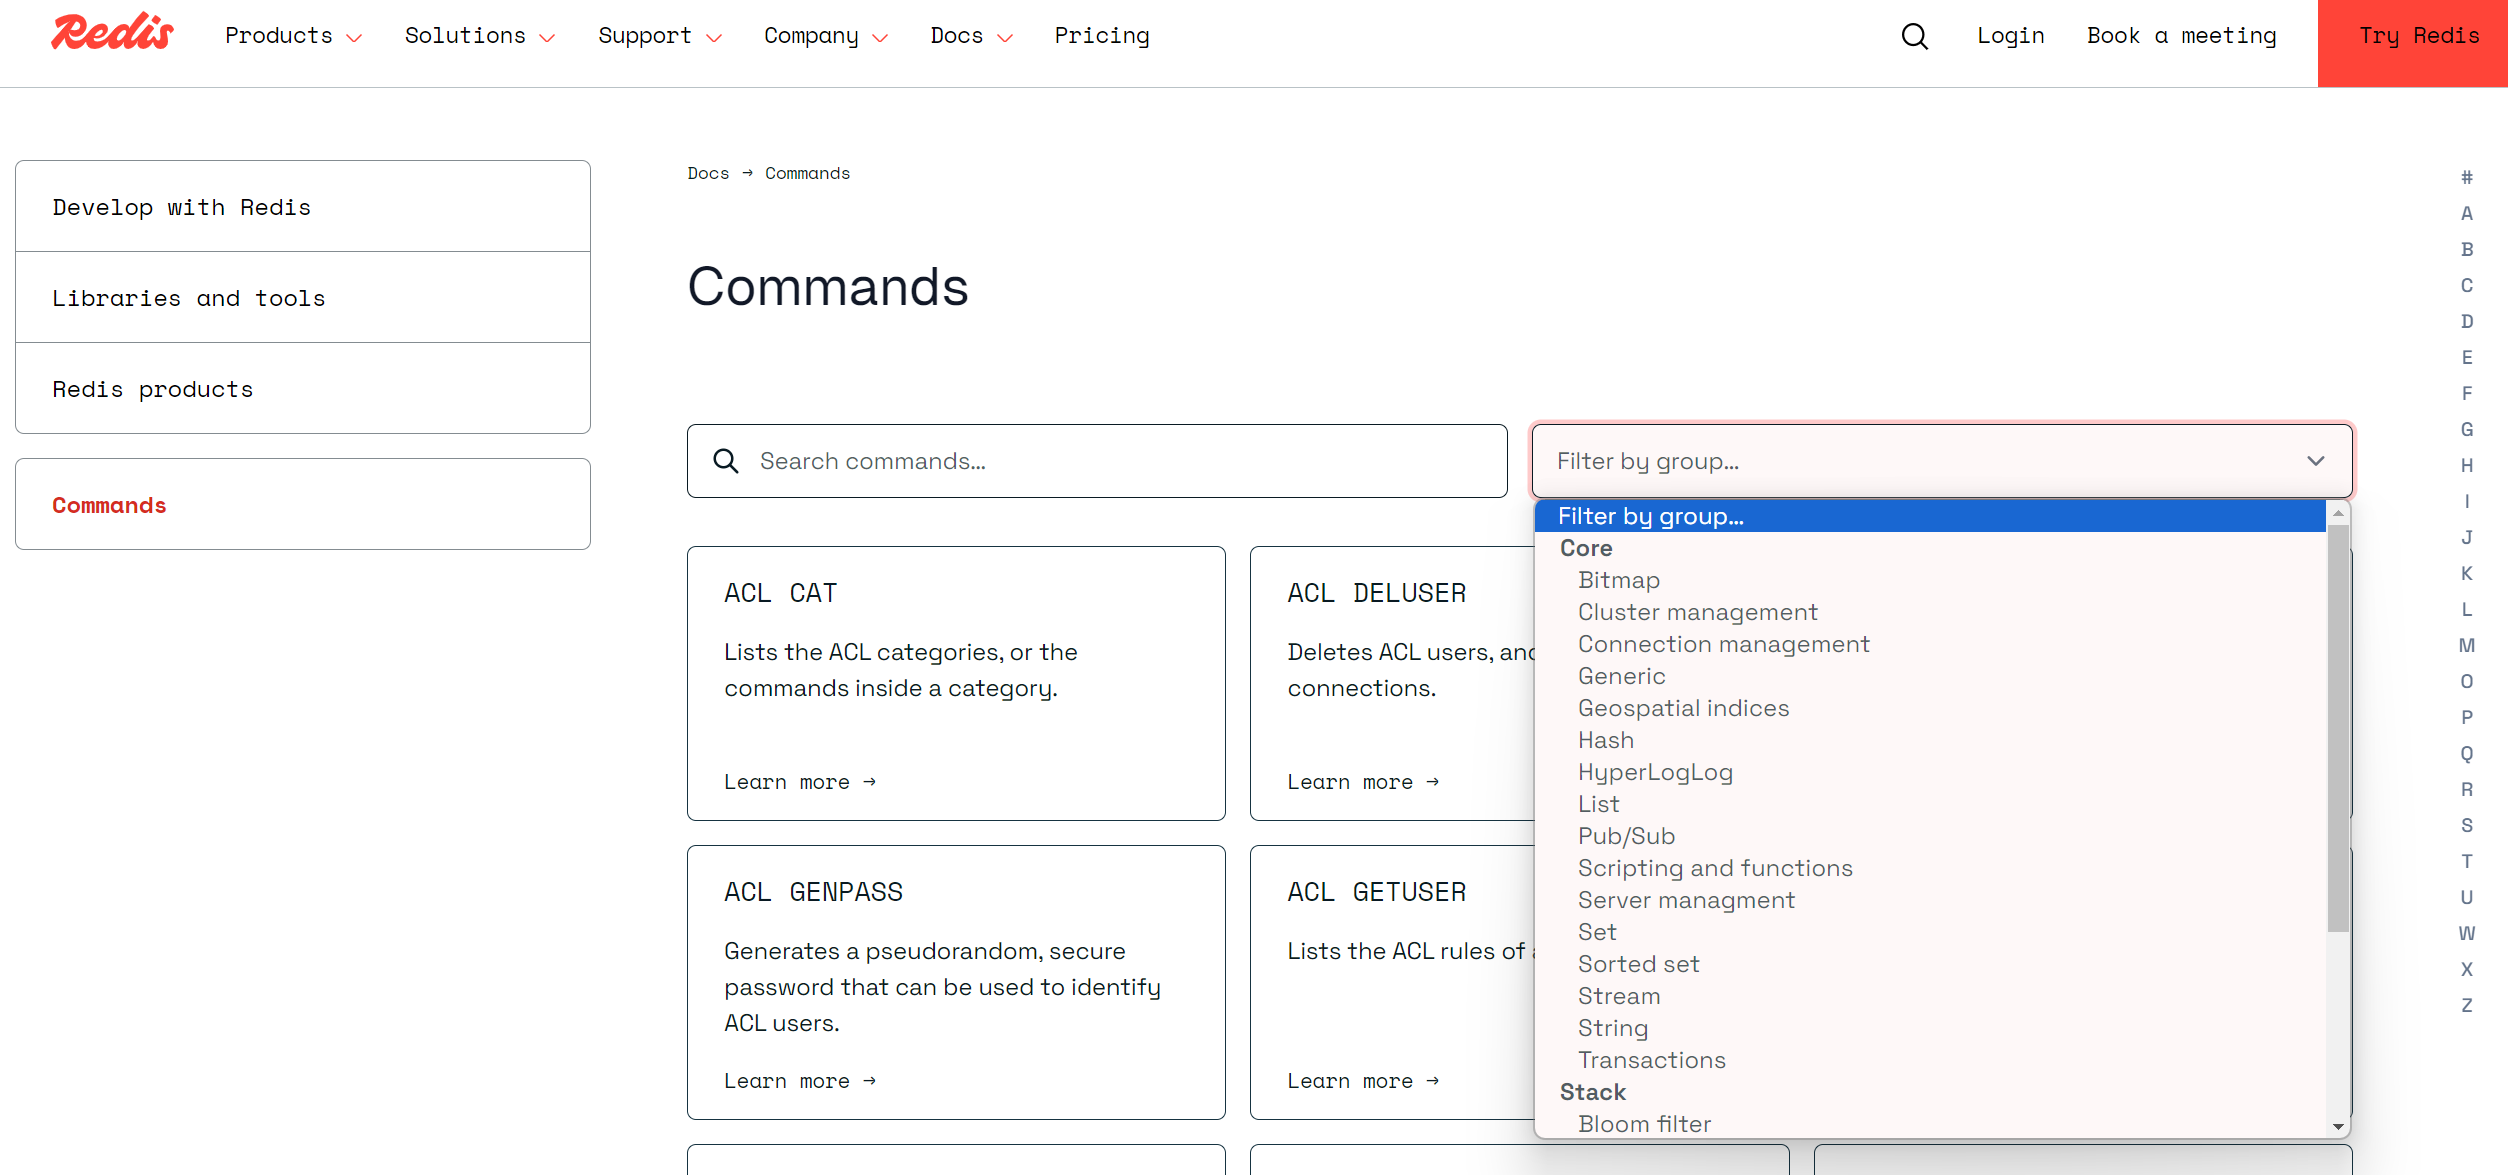Screen dimensions: 2508x1175
Task: Select Bloom filter under the Stack group
Action: pos(1644,1123)
